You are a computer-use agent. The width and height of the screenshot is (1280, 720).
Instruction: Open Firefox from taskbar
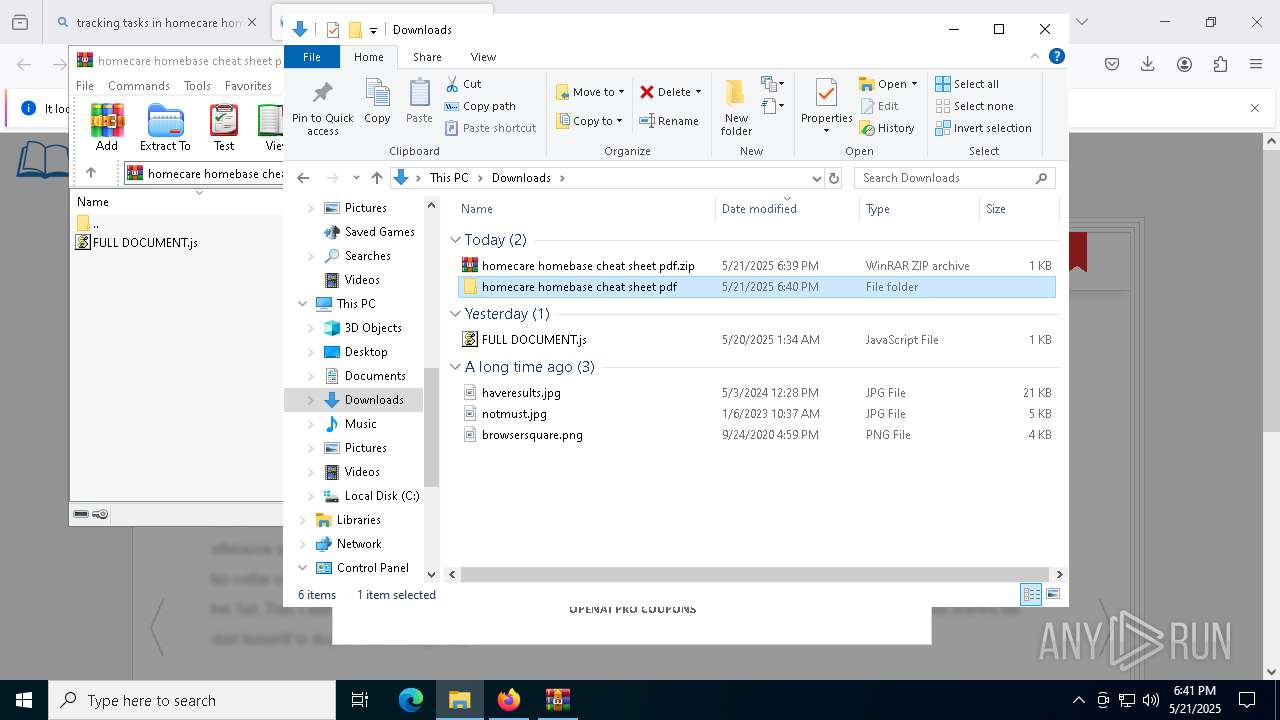click(x=509, y=700)
